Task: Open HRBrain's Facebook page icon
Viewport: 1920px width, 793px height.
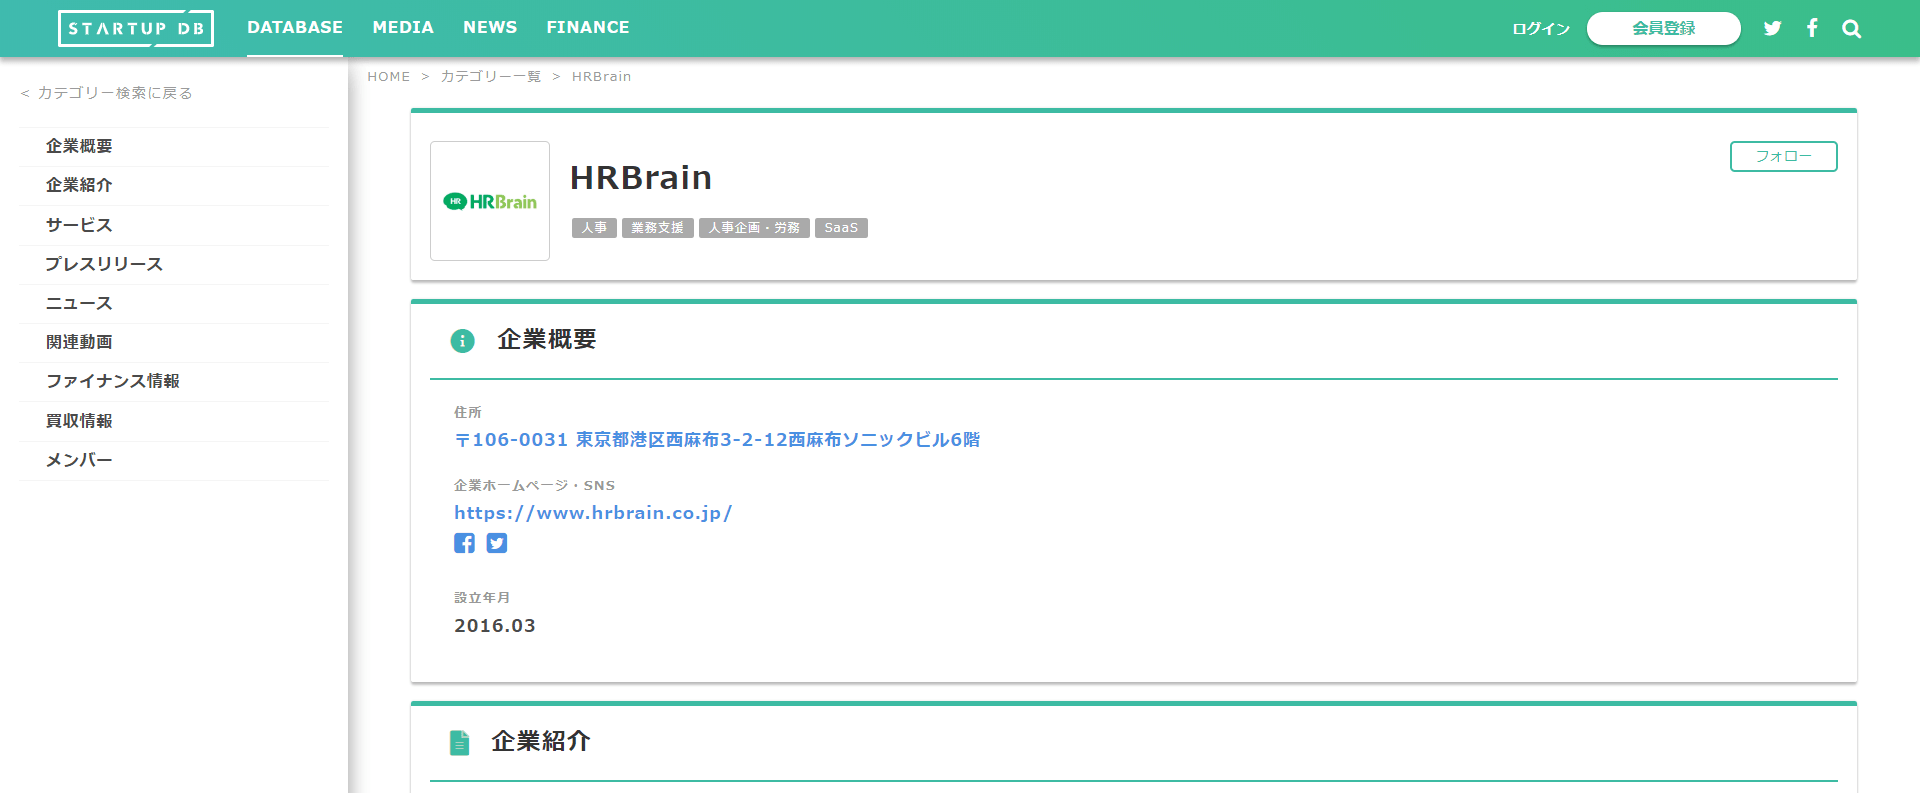Action: point(464,543)
